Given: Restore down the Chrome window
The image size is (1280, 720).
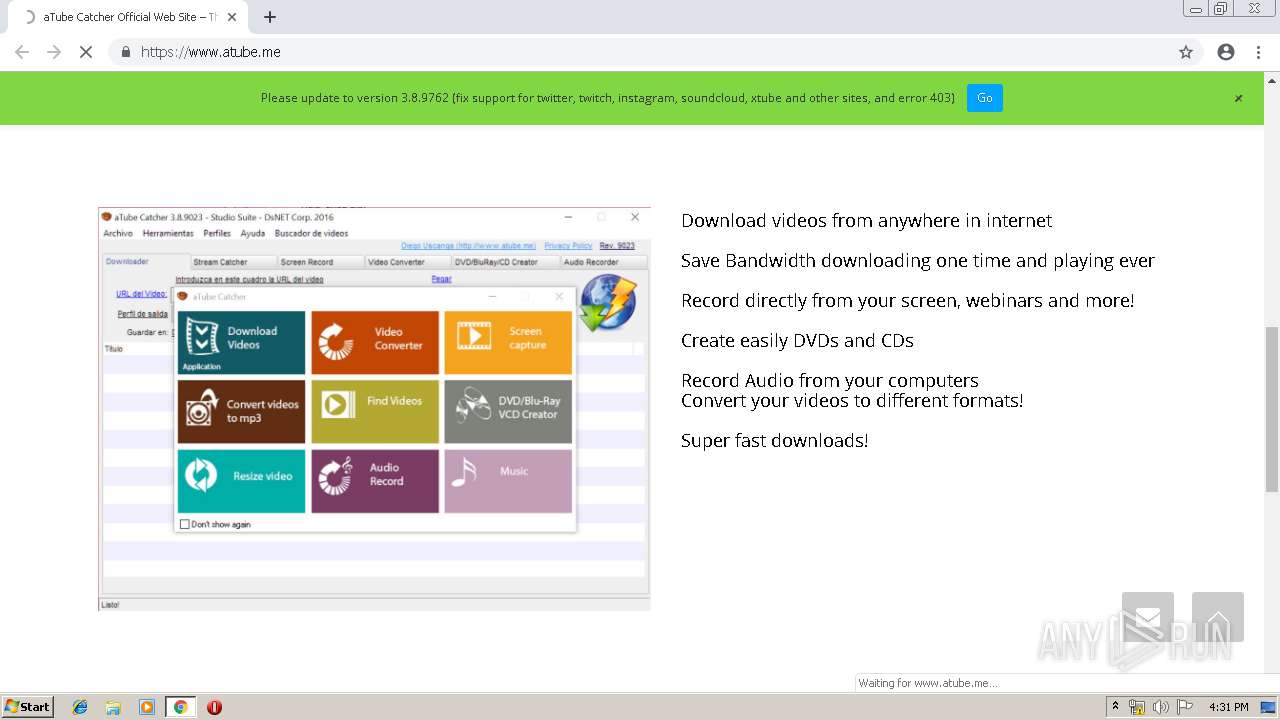Looking at the screenshot, I should point(1221,8).
